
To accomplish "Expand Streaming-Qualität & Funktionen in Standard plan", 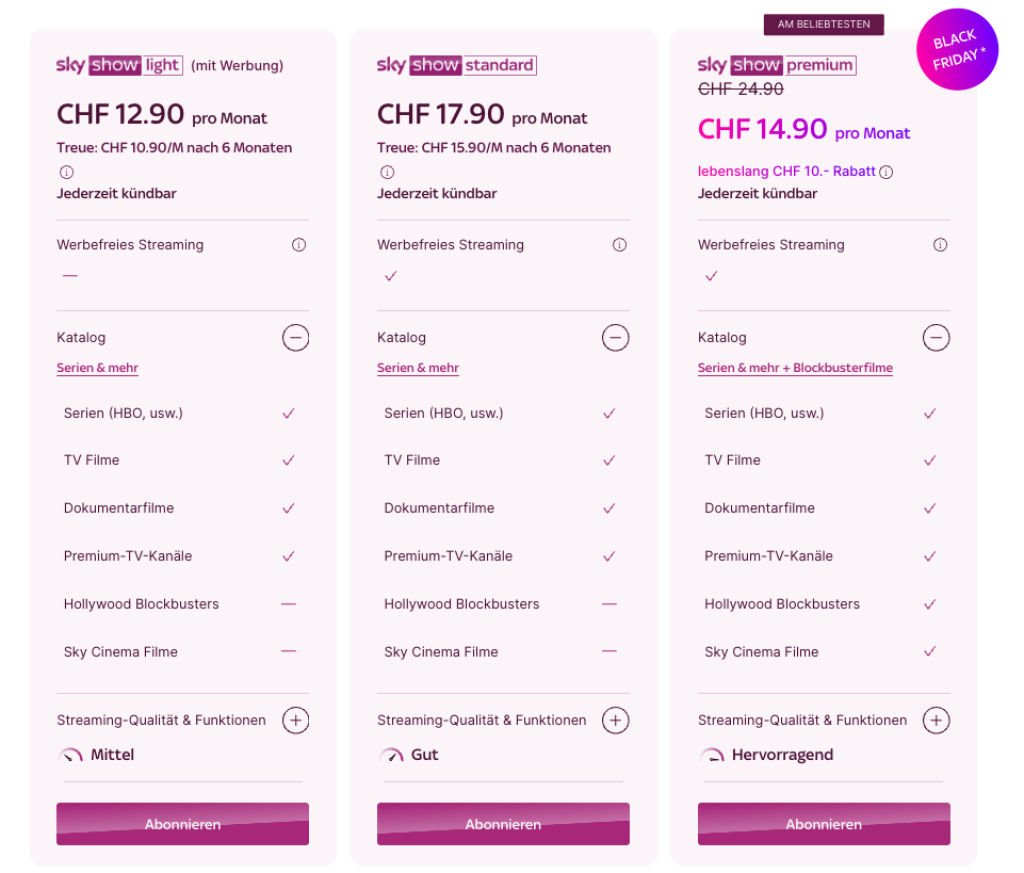I will [x=616, y=720].
